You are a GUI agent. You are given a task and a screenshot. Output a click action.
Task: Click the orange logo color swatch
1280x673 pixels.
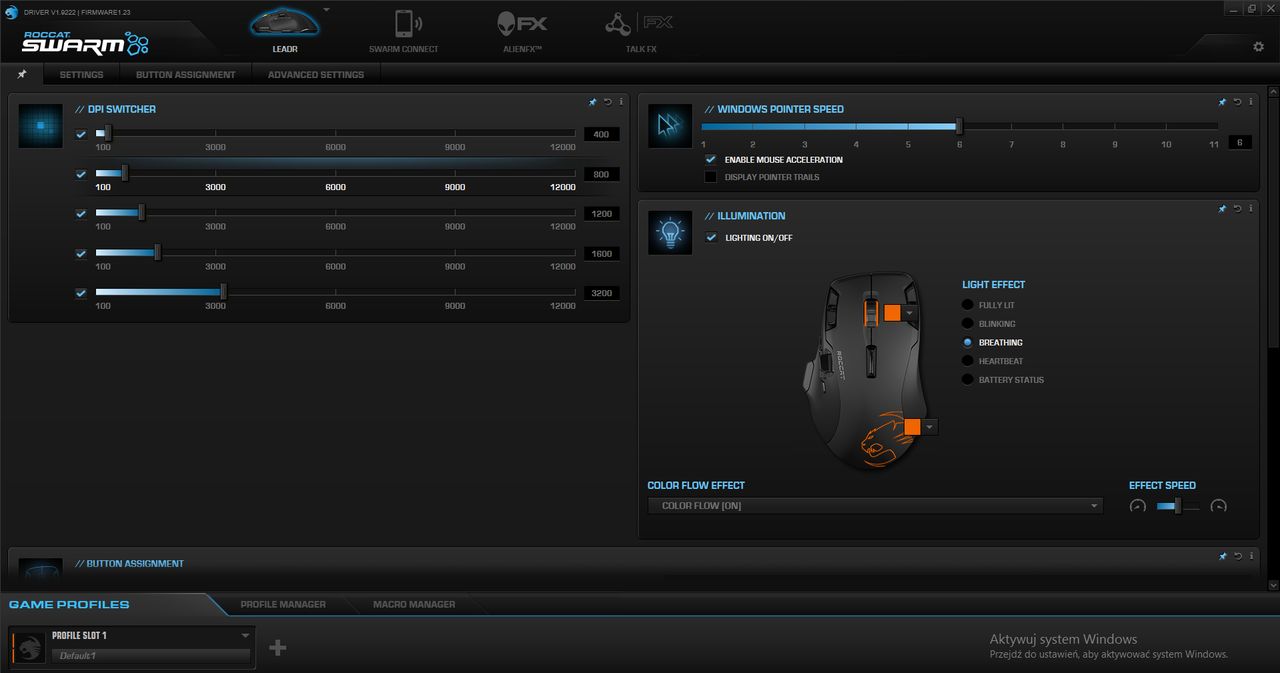tap(911, 427)
